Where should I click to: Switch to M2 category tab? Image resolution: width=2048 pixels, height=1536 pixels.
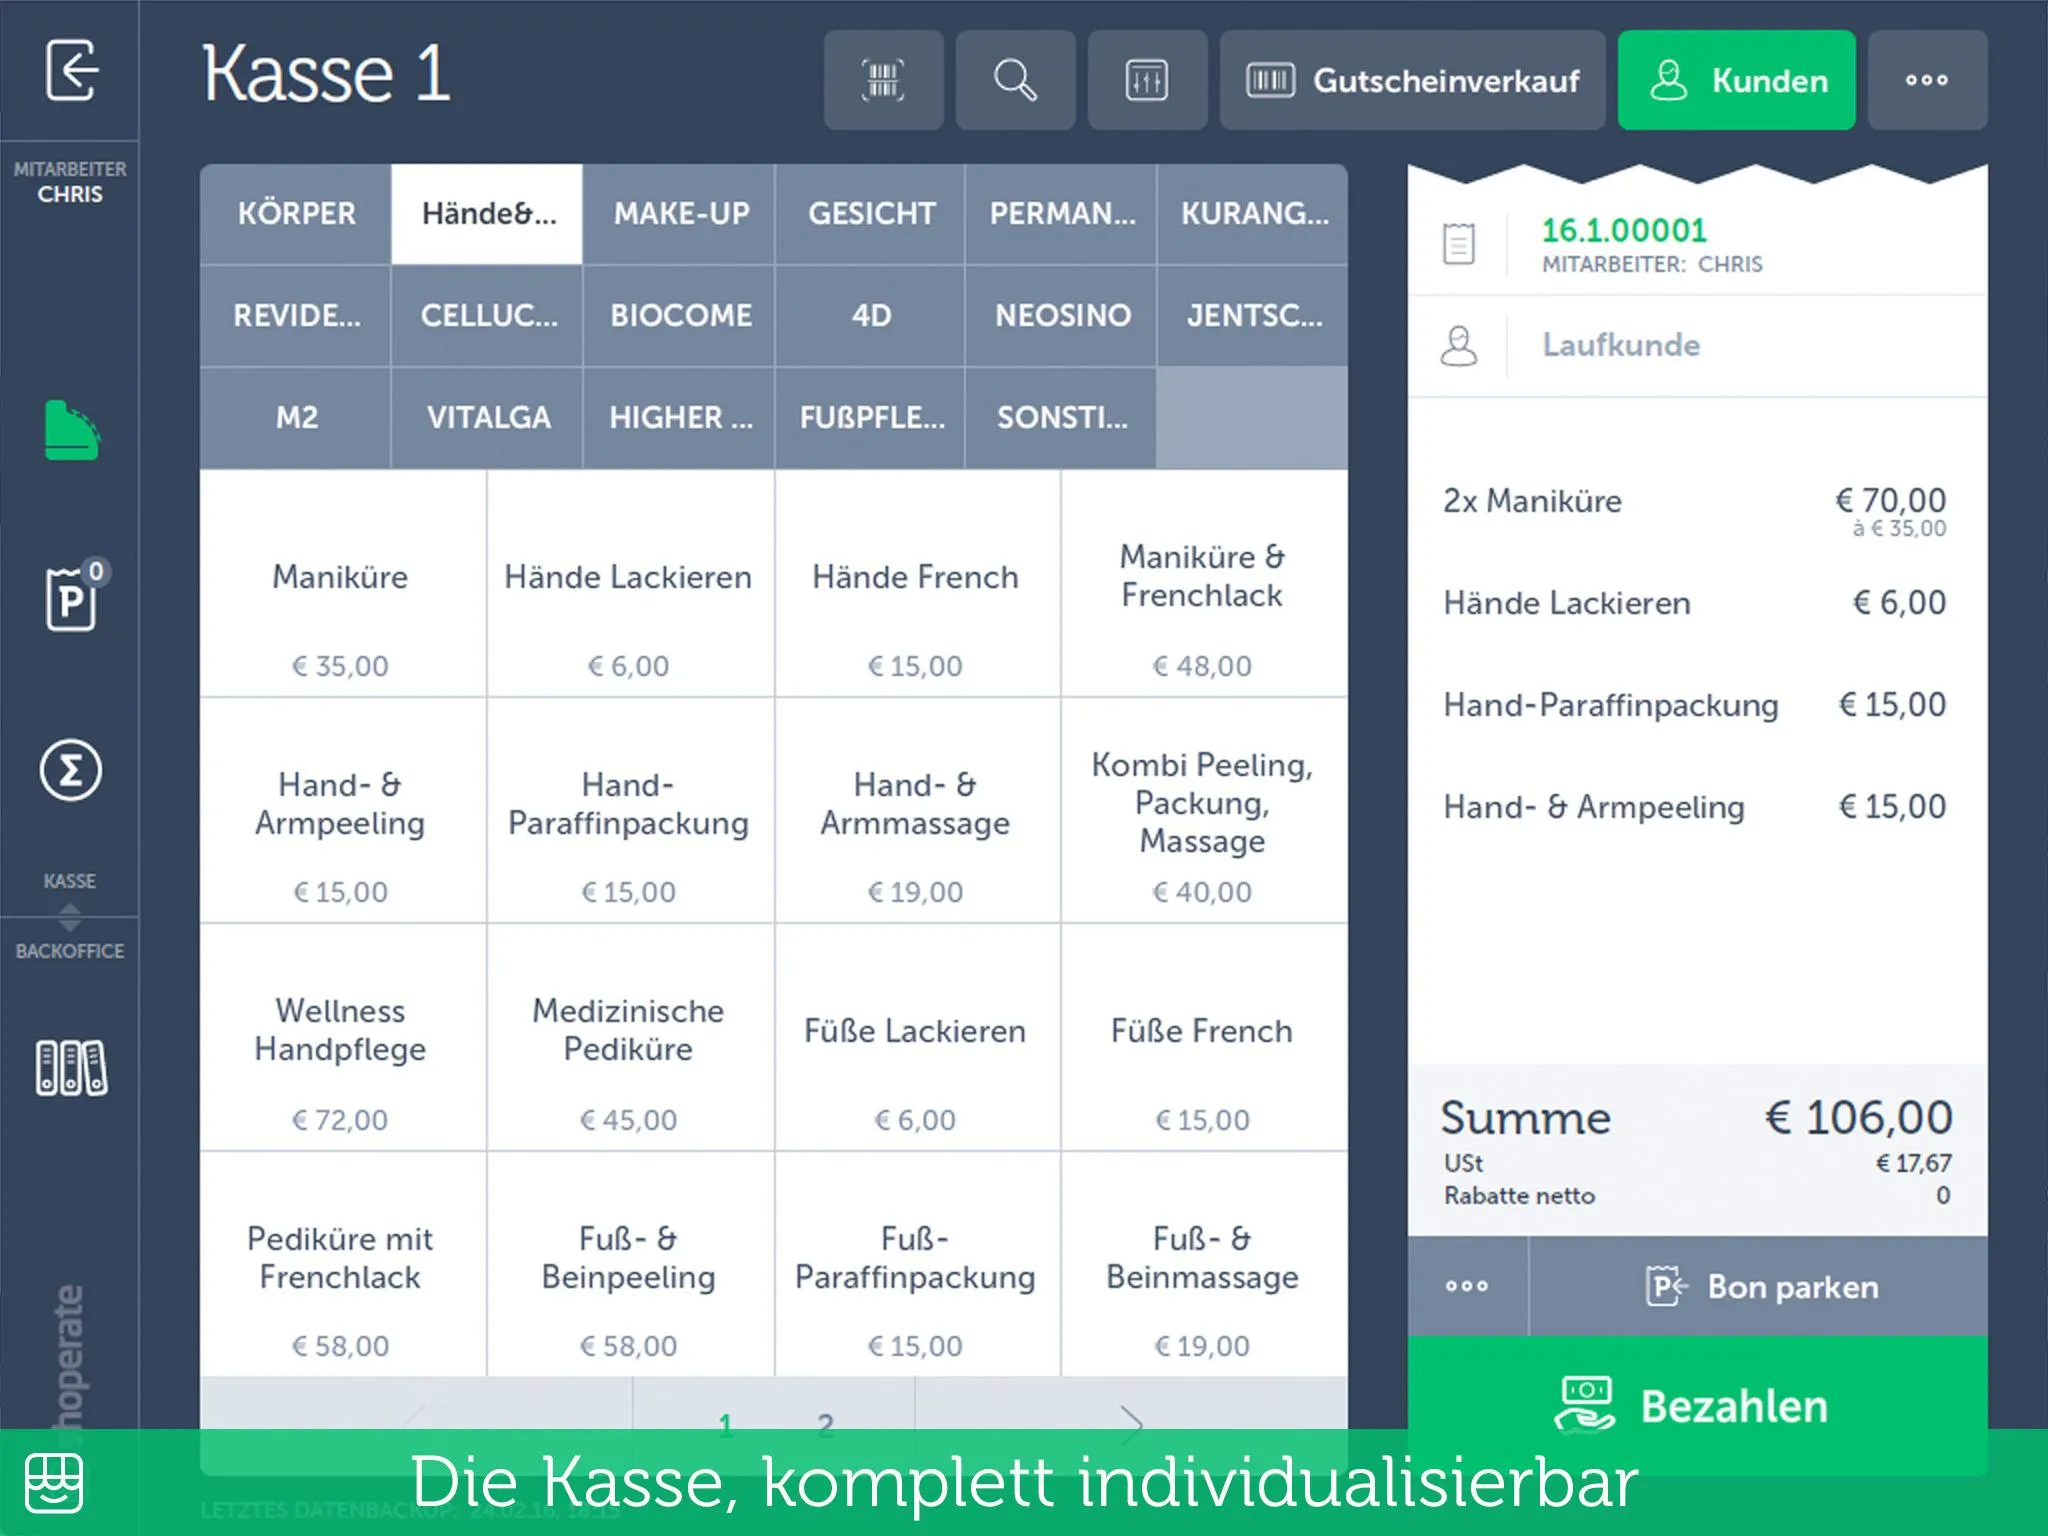[295, 418]
